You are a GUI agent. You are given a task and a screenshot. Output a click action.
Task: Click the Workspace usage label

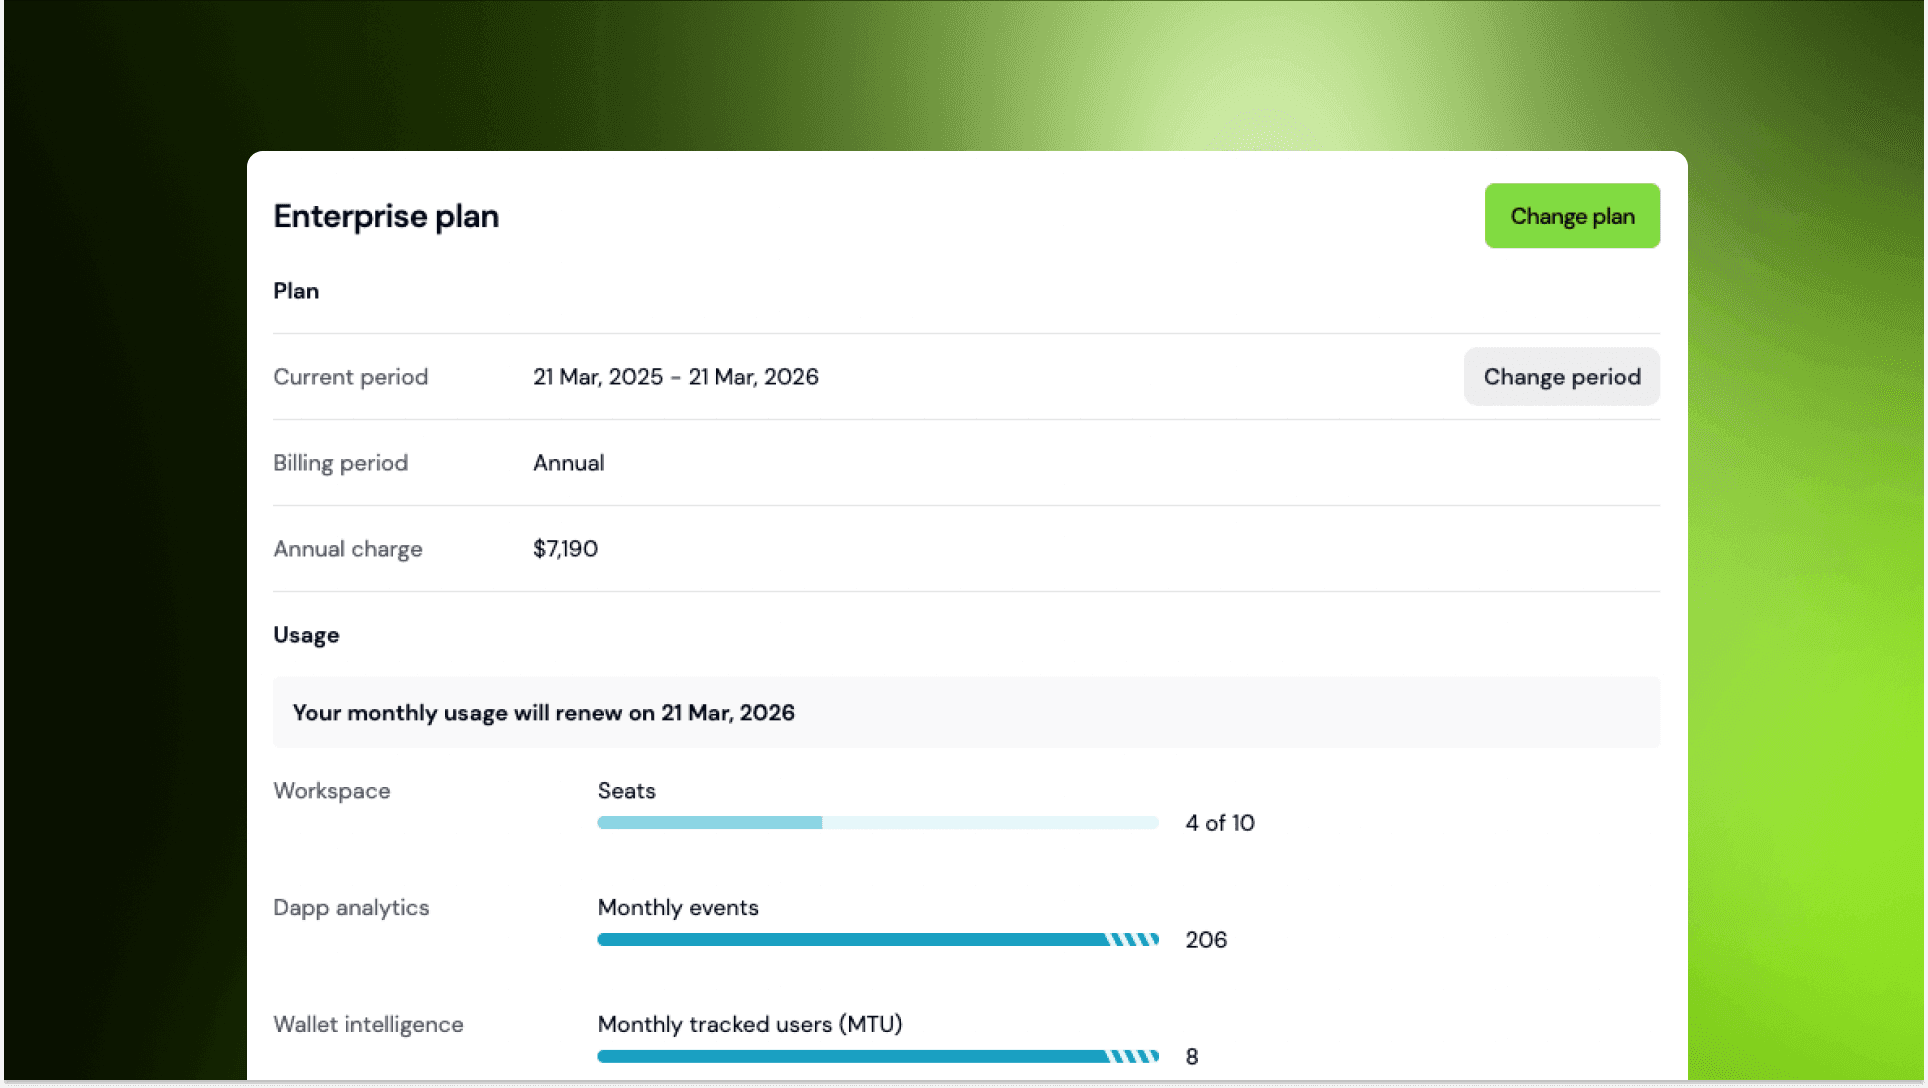click(x=332, y=791)
